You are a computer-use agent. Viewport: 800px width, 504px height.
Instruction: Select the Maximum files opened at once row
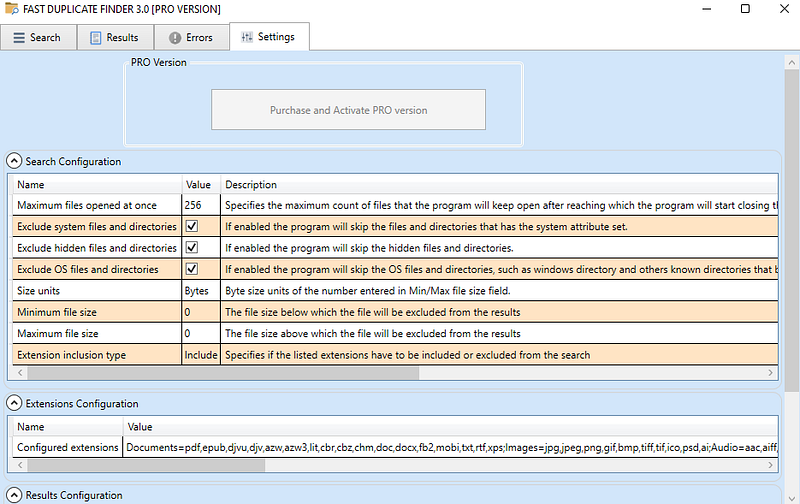pos(395,205)
